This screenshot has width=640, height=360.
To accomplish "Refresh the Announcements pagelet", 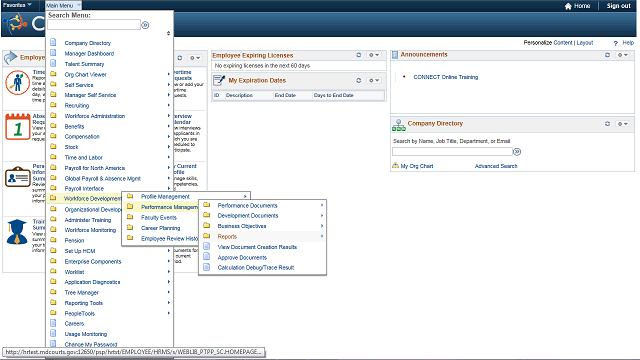I will coord(607,55).
